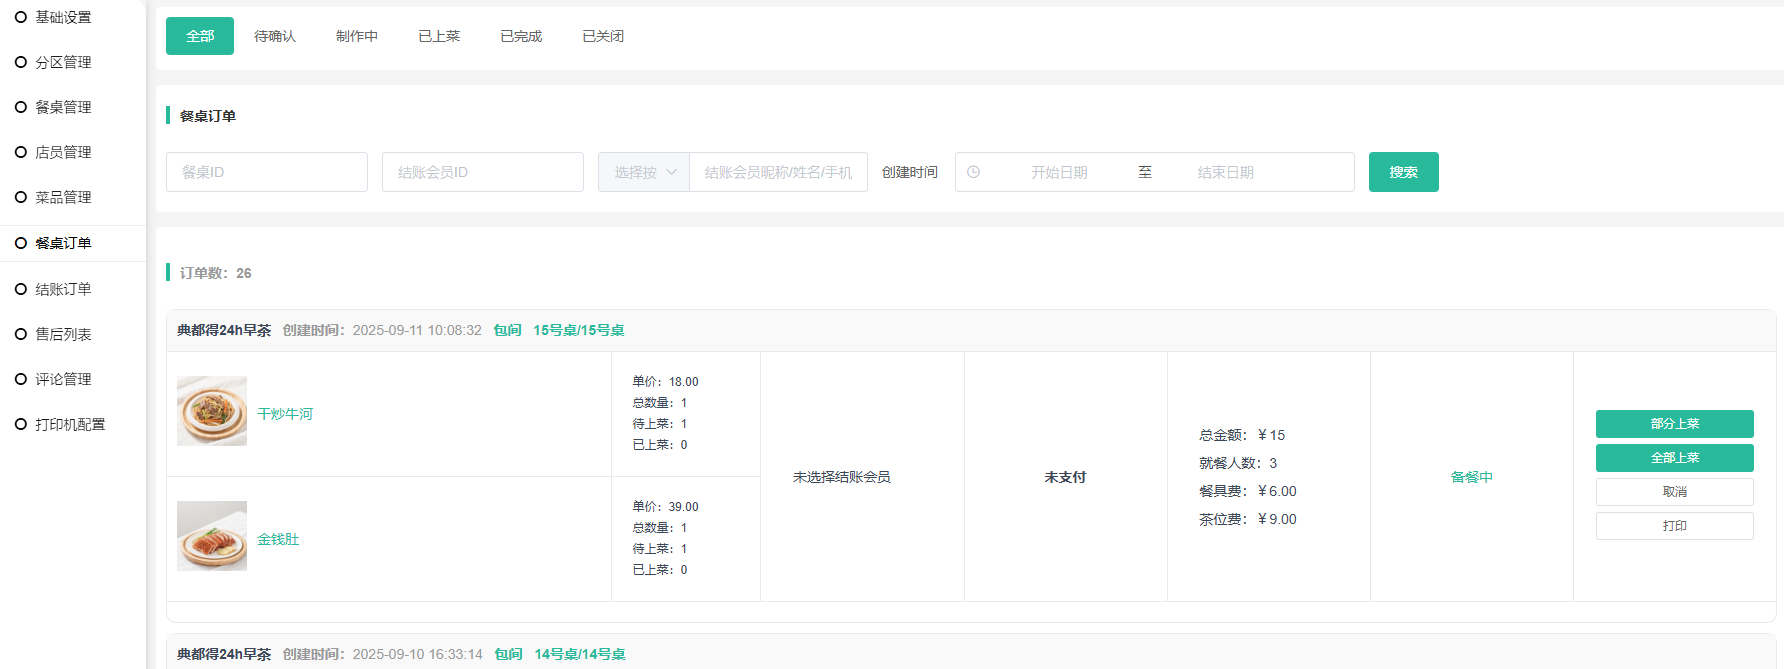Open 基础设置 in the sidebar
The width and height of the screenshot is (1784, 669).
[x=63, y=17]
